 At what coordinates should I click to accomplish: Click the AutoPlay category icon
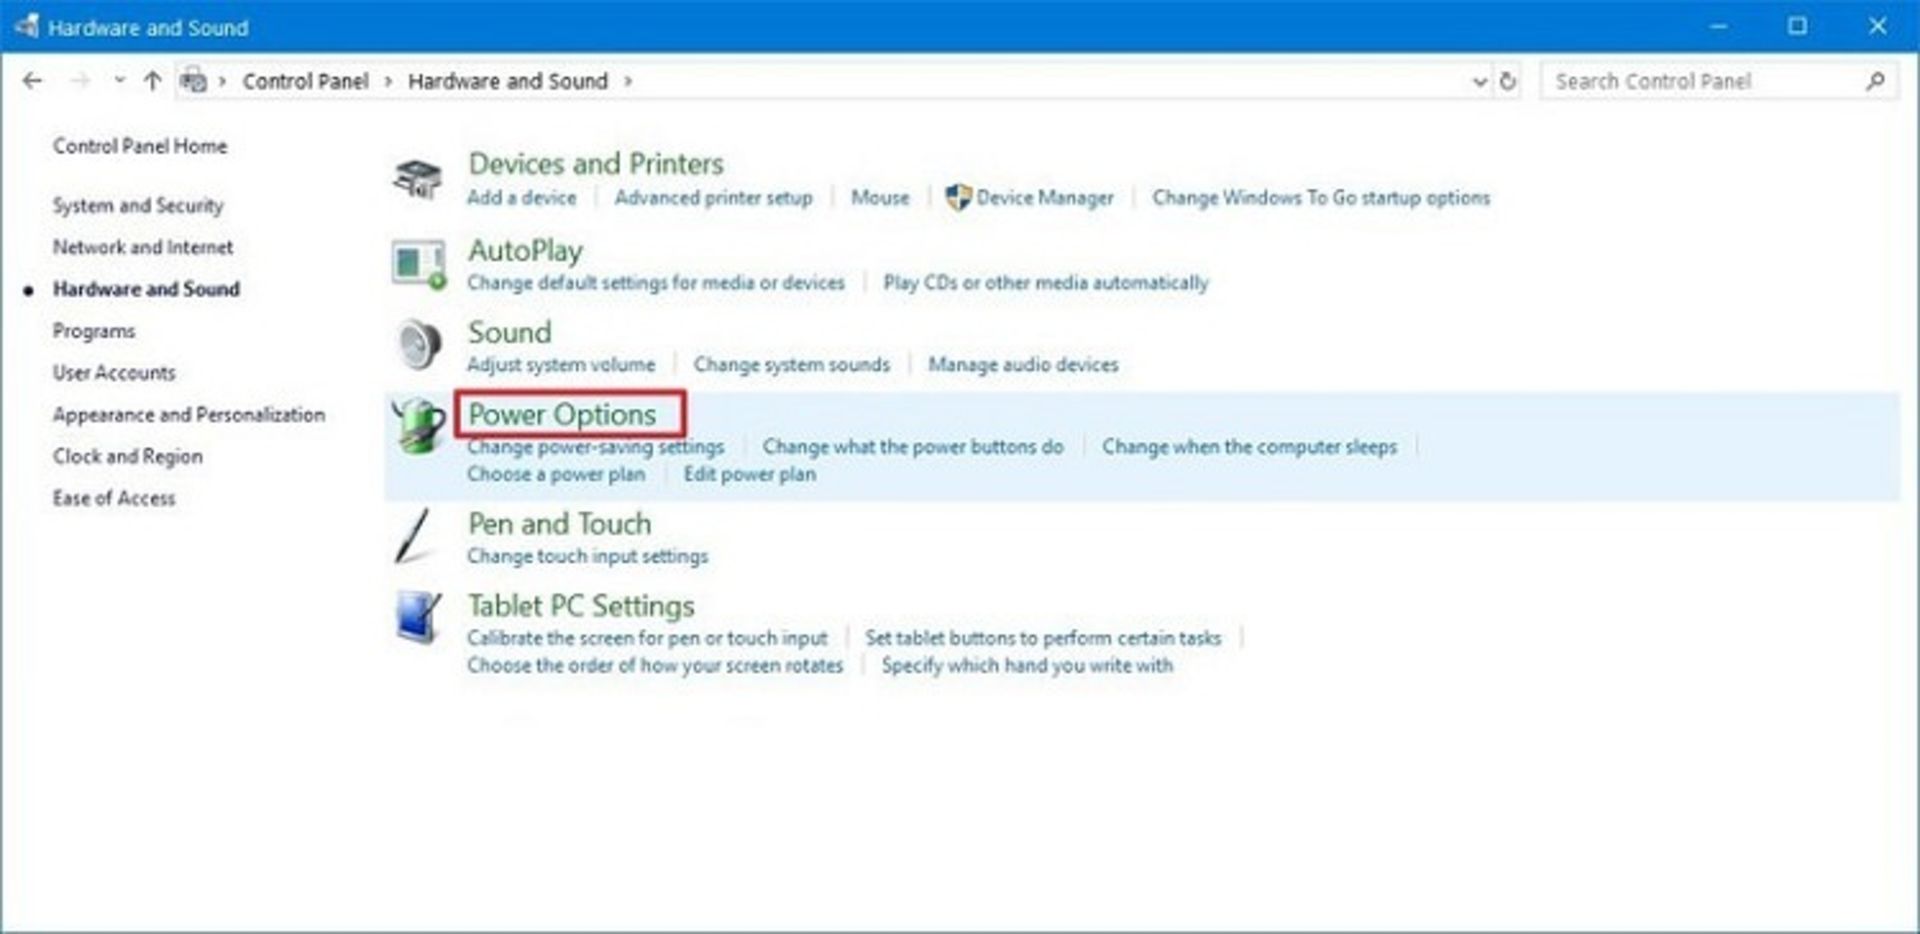pyautogui.click(x=418, y=265)
